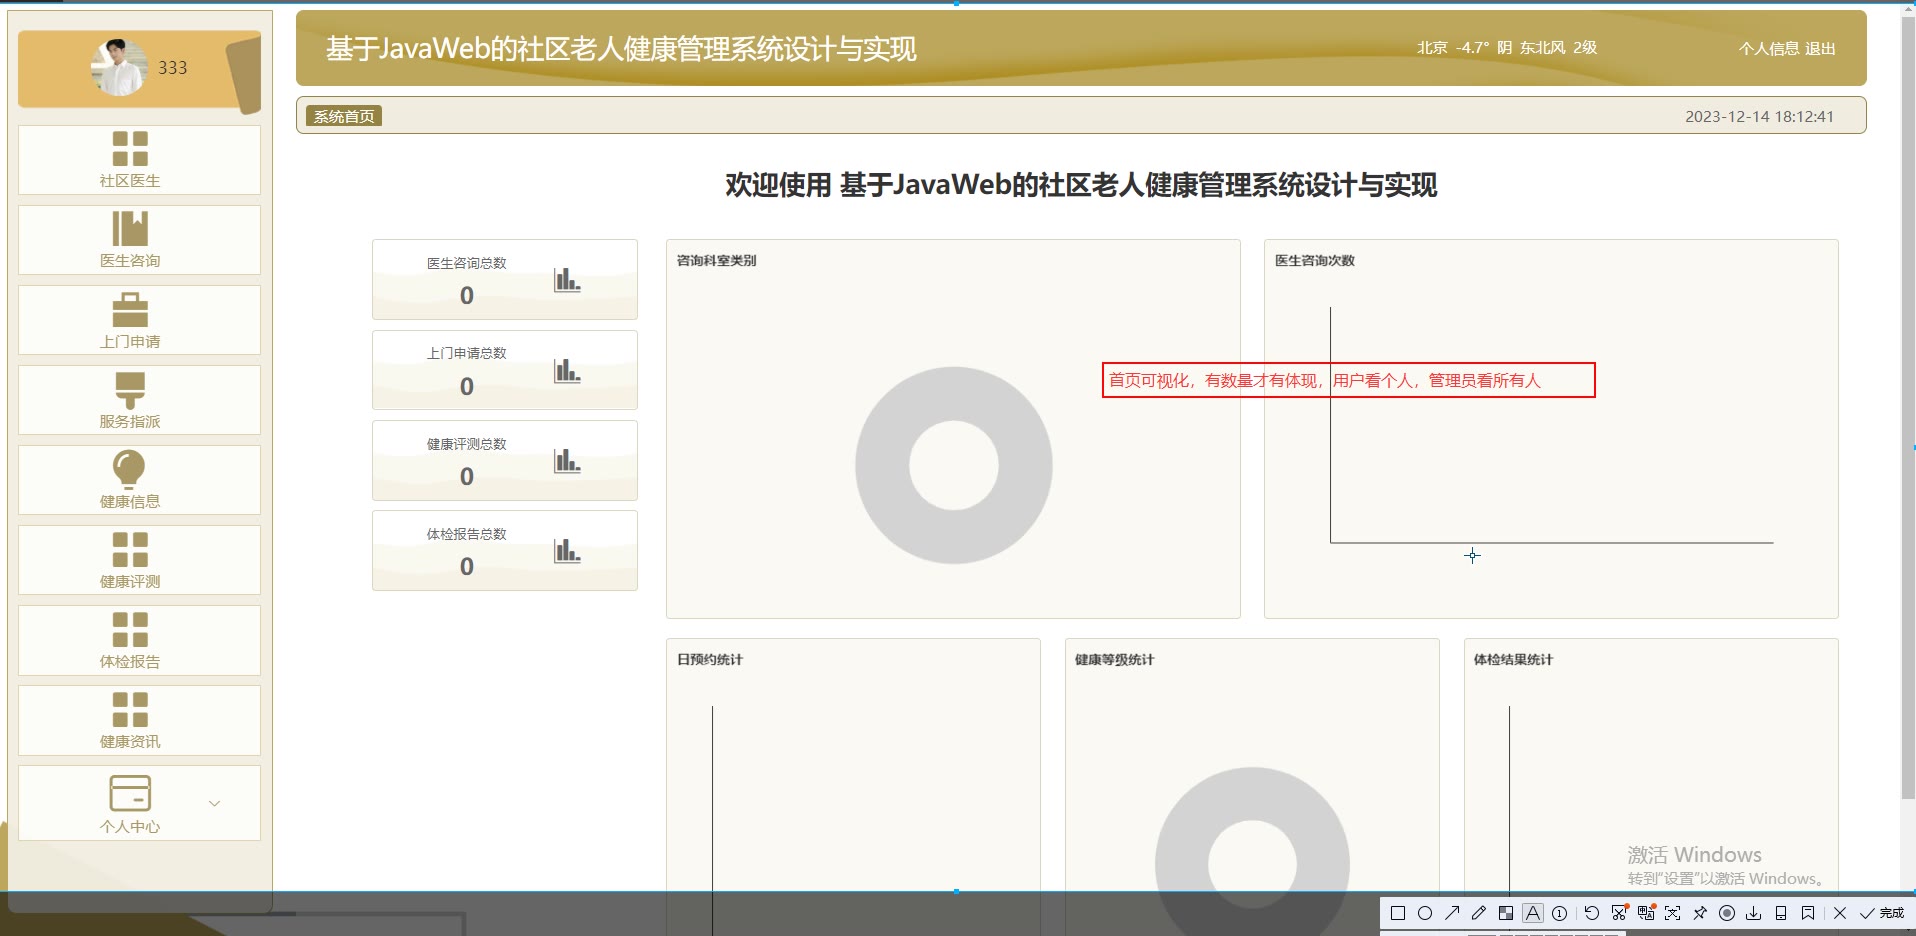Click the 日预约统计 chart title
Screen dimensions: 1916x936
710,659
